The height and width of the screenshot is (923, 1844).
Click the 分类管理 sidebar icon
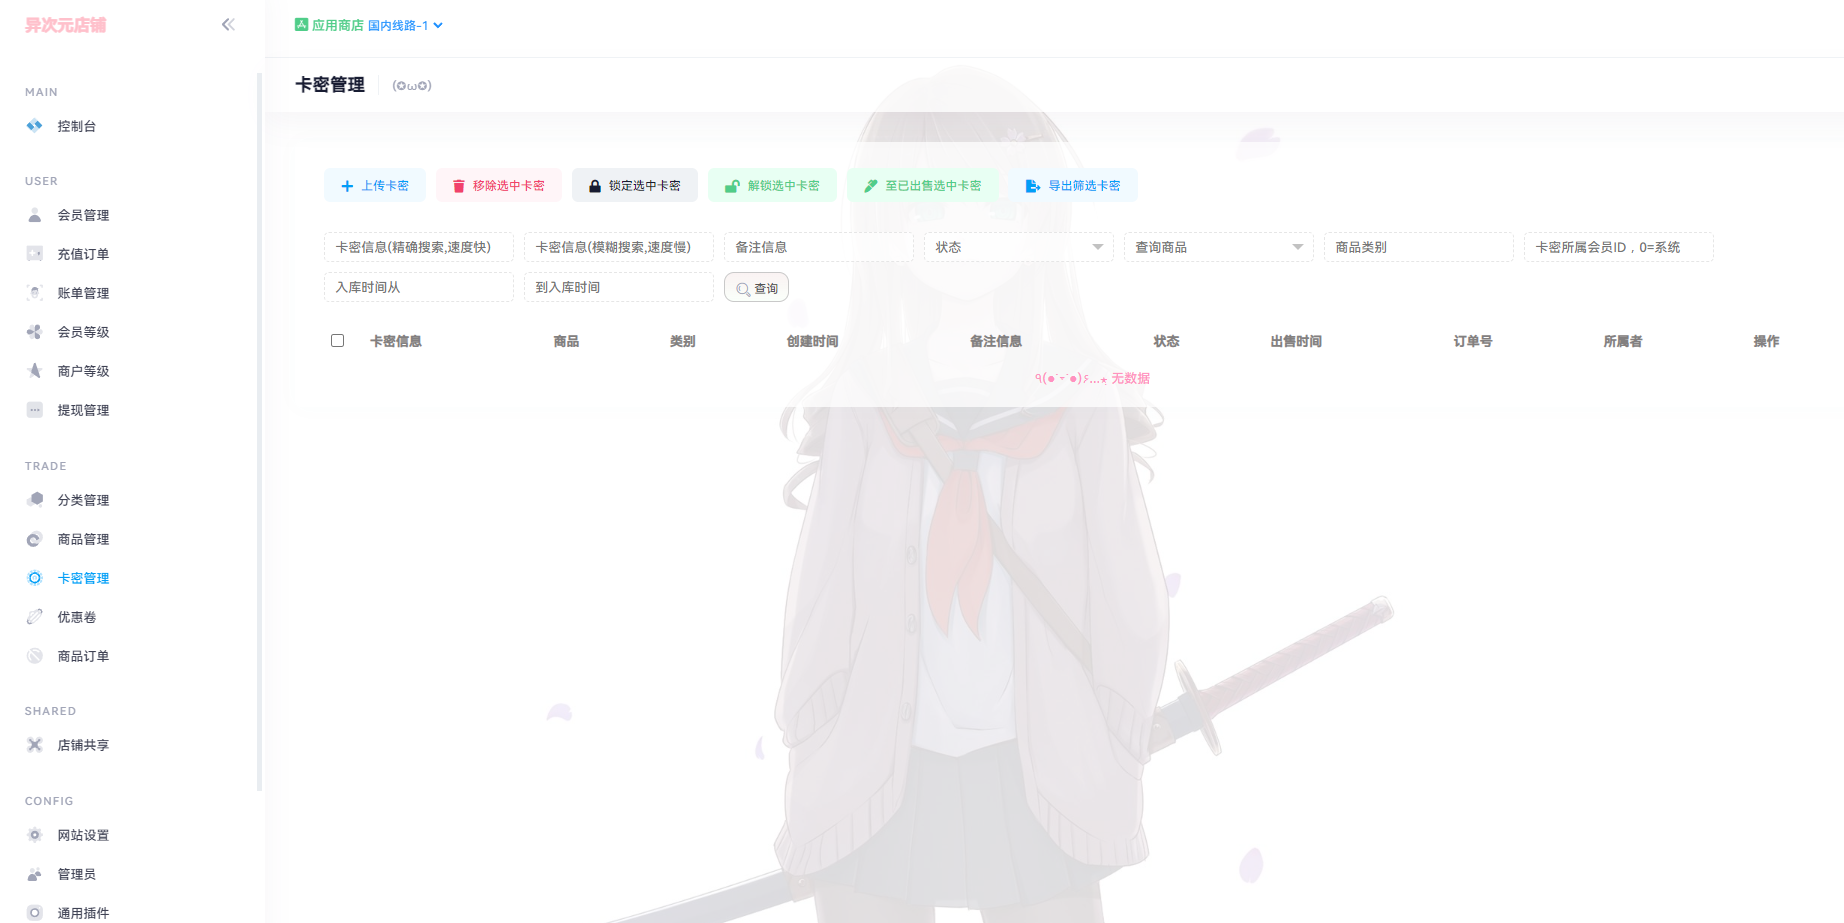click(x=35, y=500)
